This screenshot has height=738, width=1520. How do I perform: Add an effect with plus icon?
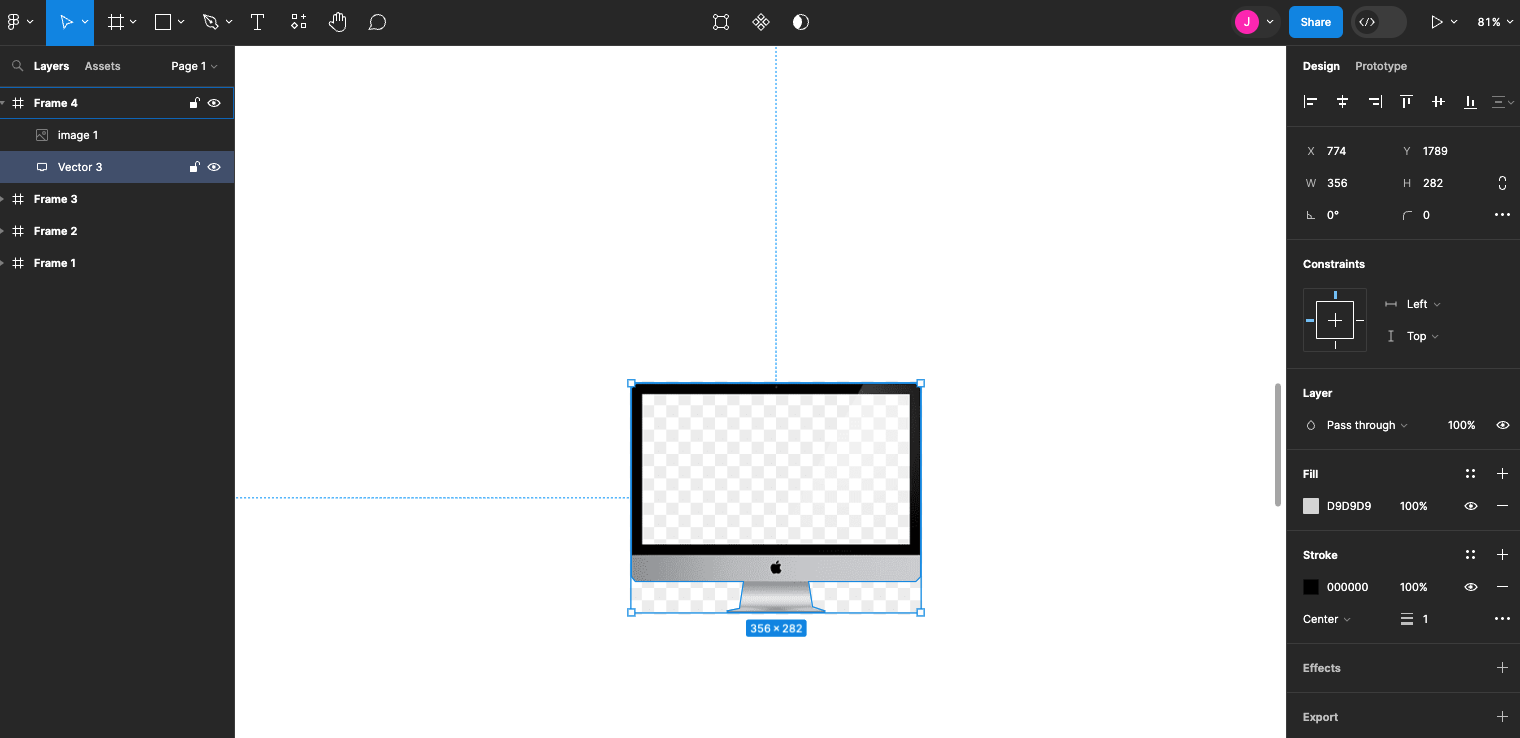pos(1502,668)
